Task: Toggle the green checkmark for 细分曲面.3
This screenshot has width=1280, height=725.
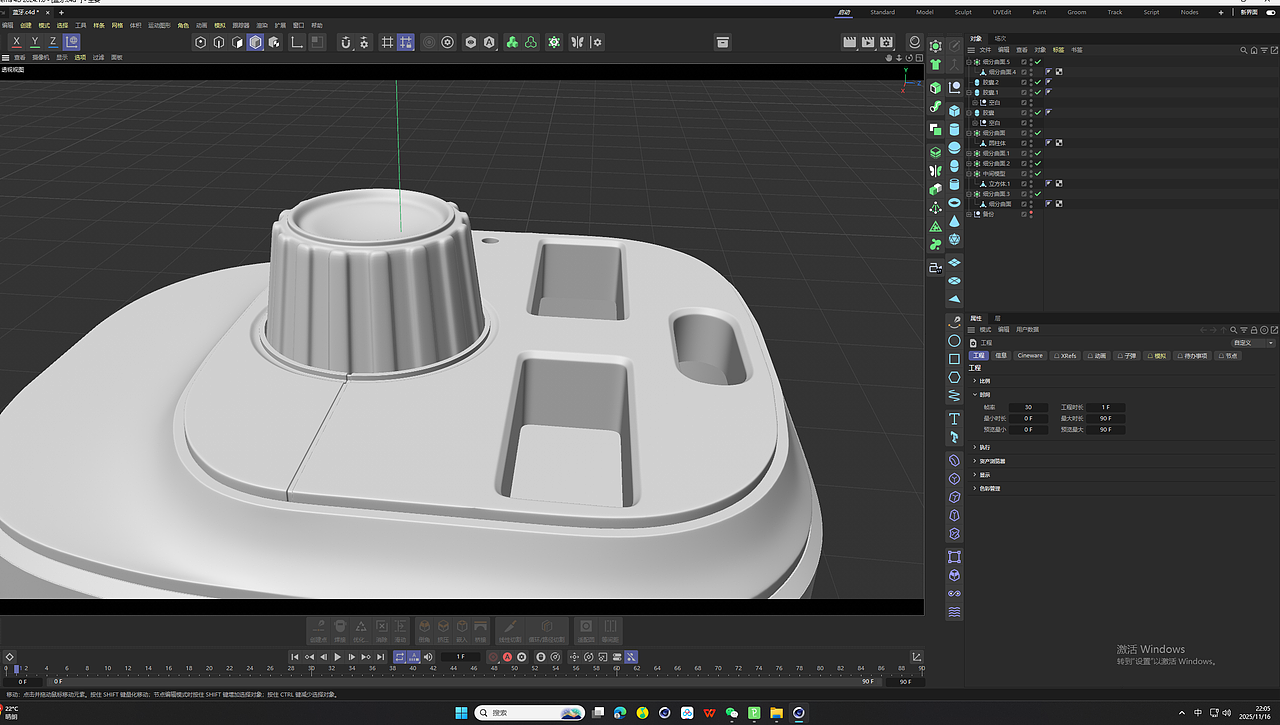Action: tap(1037, 194)
